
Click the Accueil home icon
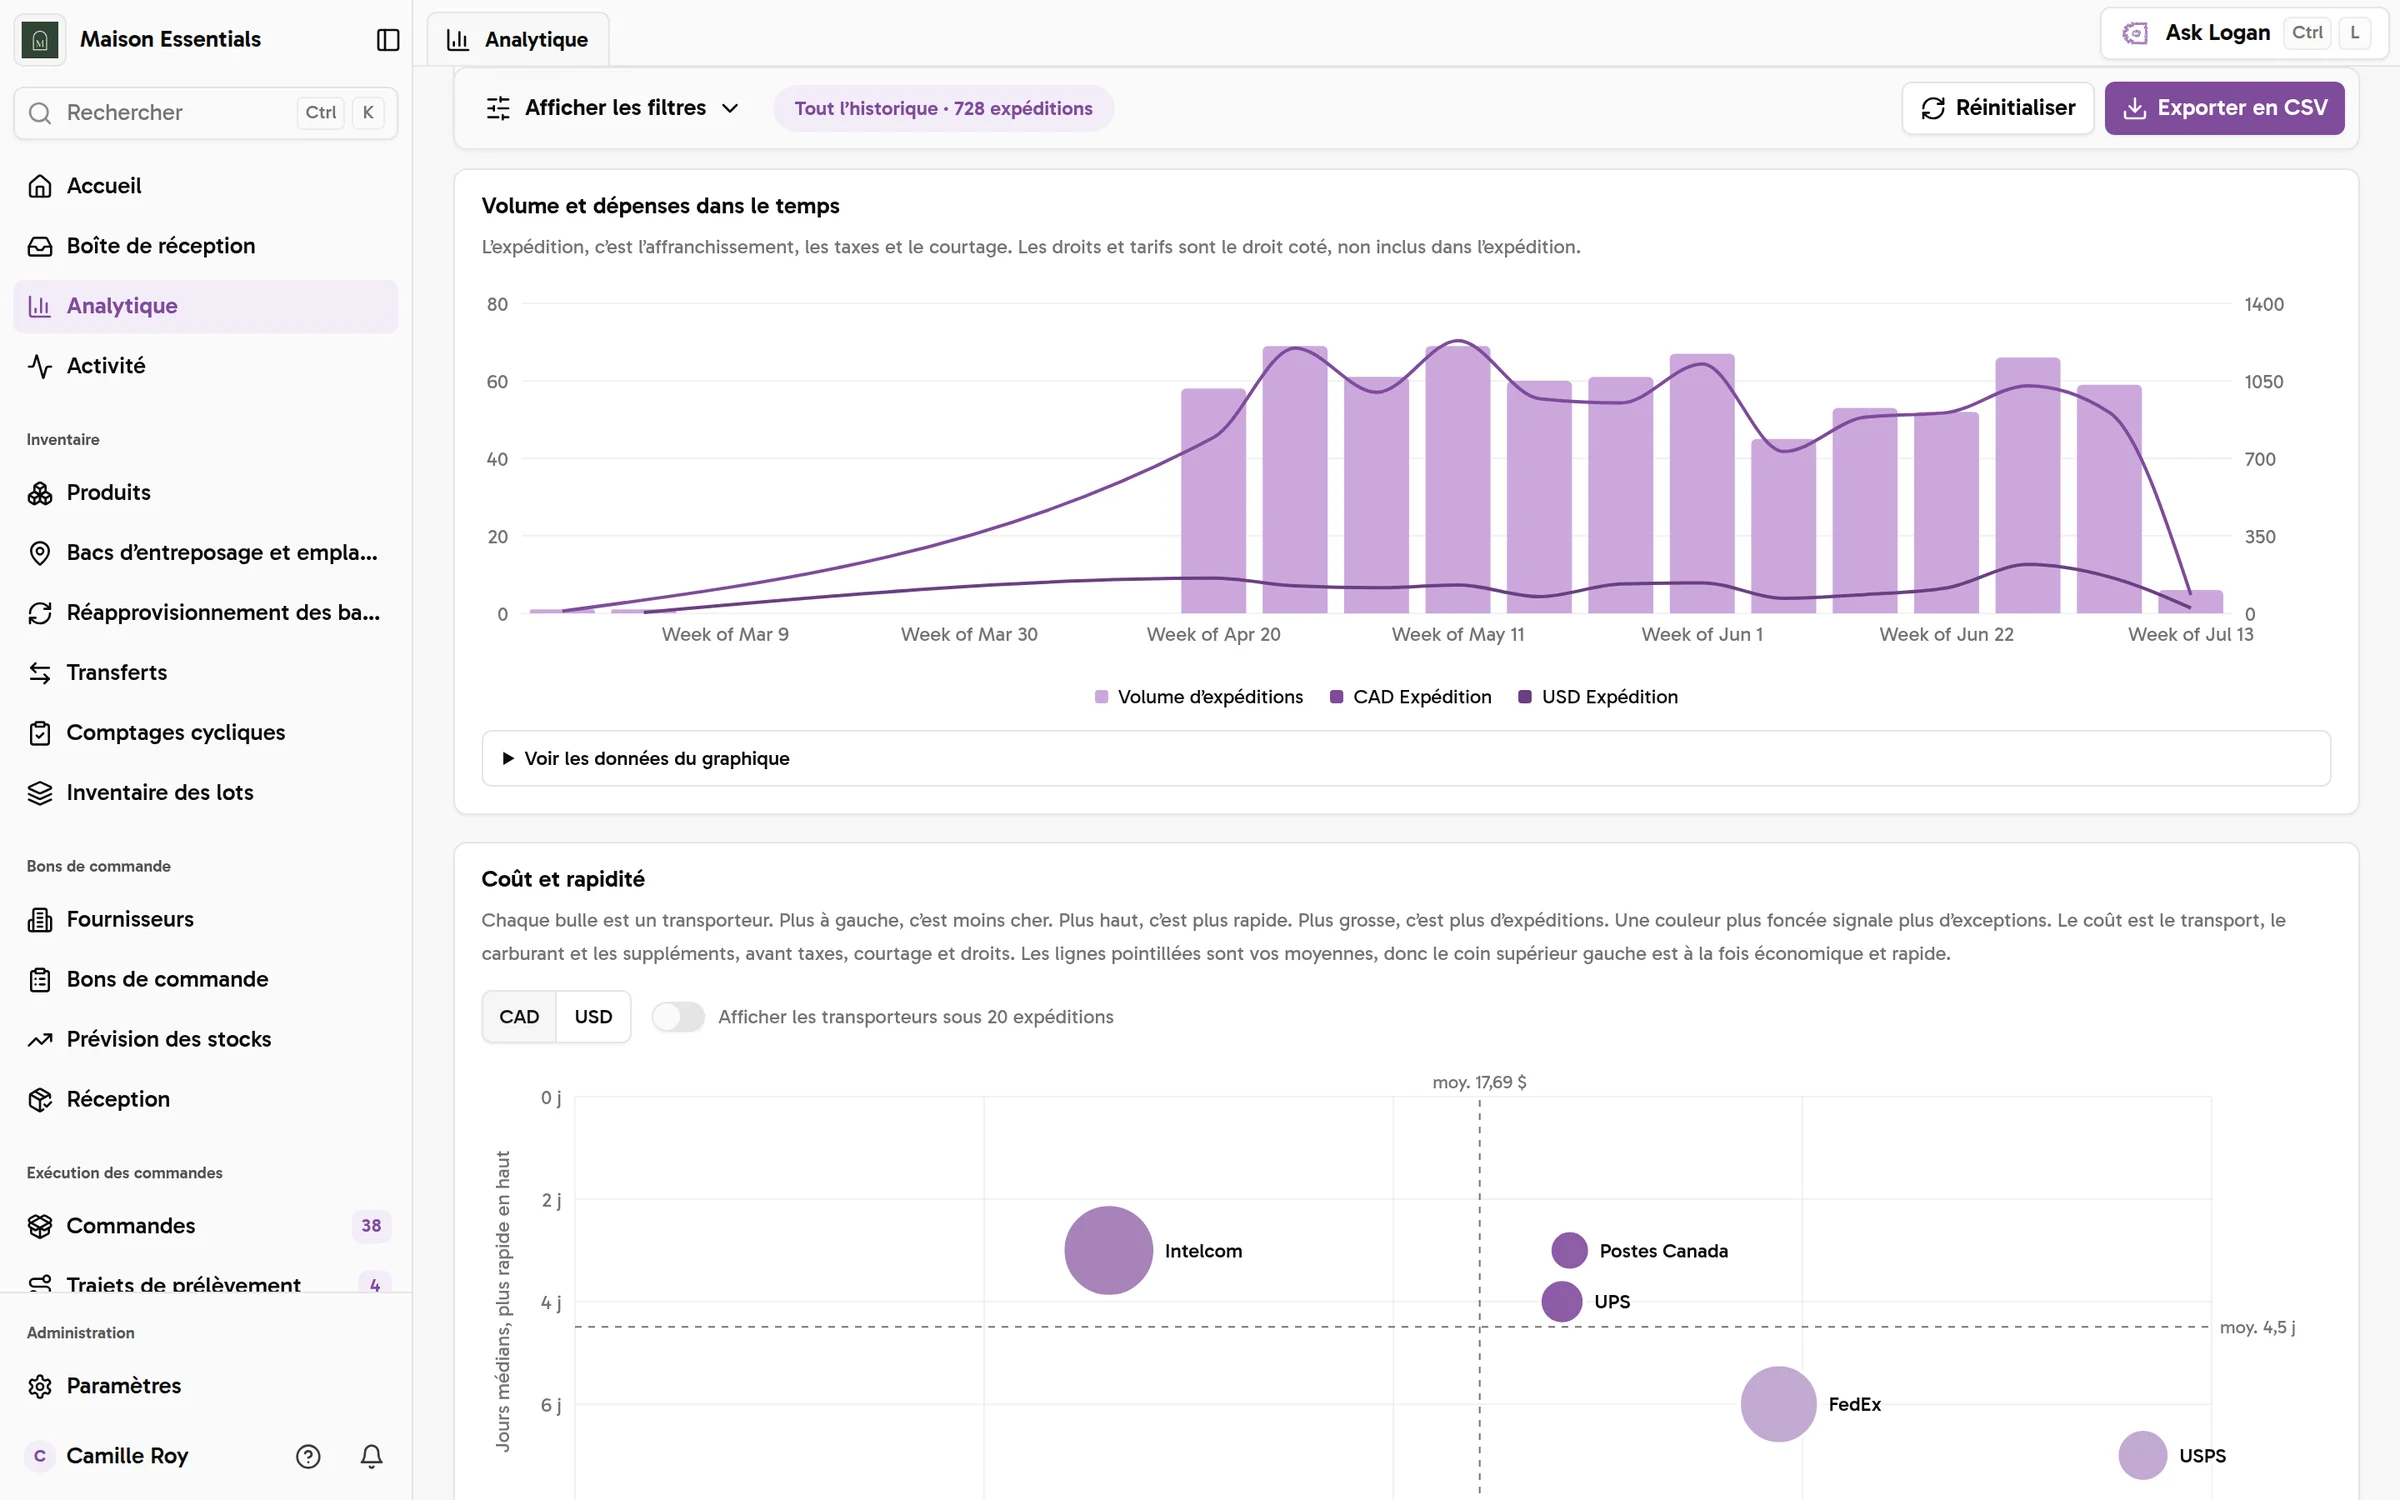[40, 186]
